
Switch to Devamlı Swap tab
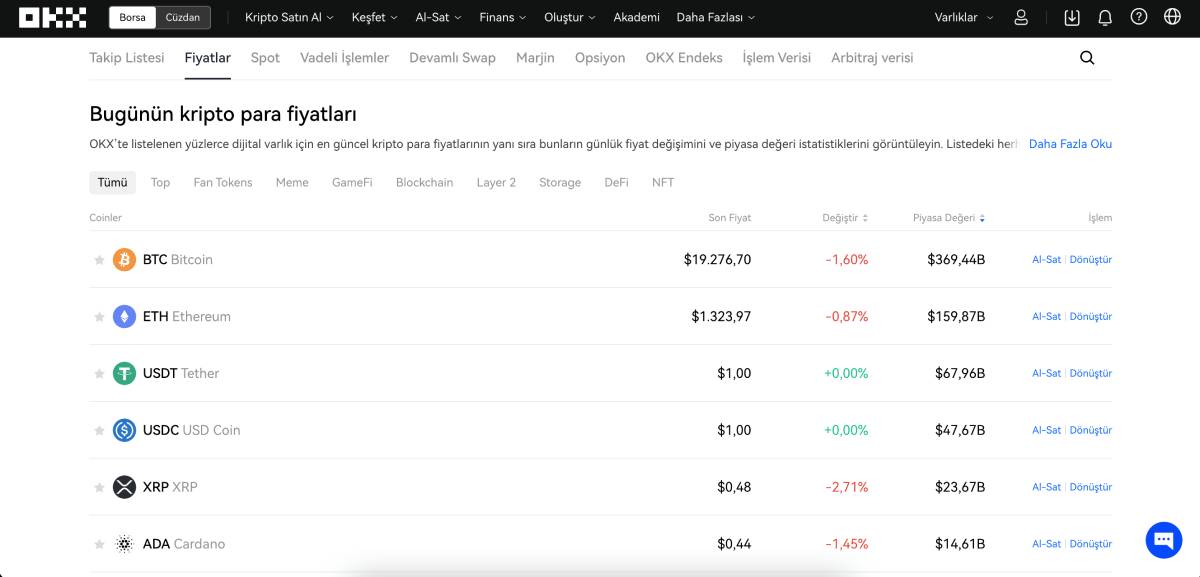(452, 58)
